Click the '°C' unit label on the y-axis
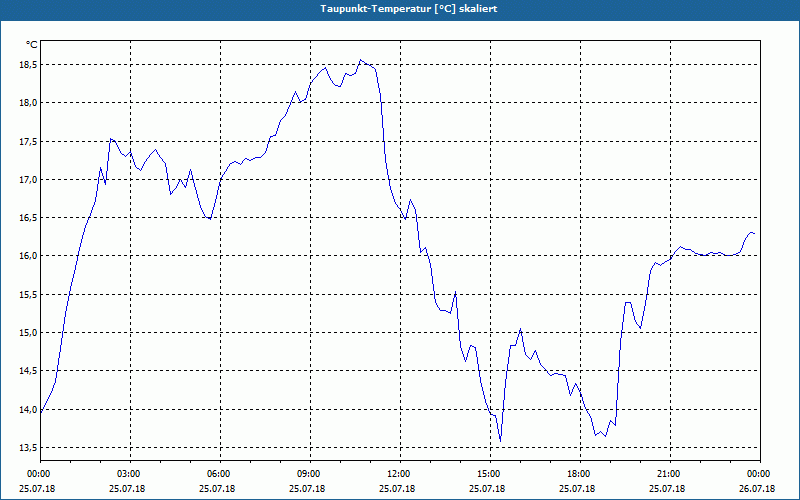This screenshot has width=800, height=500. pyautogui.click(x=32, y=45)
